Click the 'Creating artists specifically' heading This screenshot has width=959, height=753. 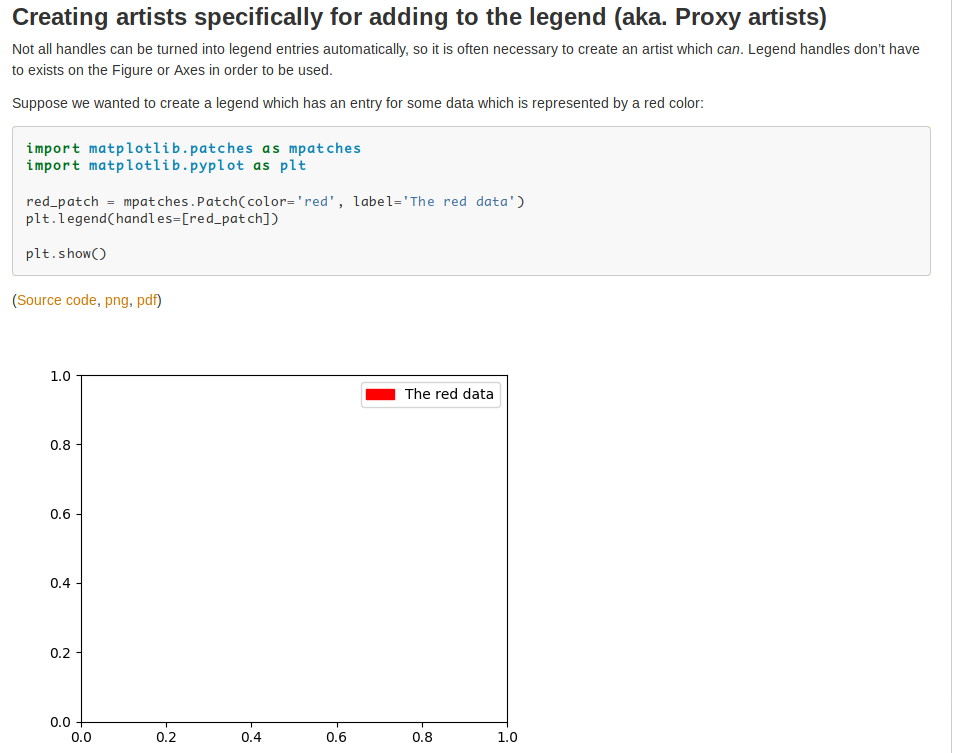(419, 18)
